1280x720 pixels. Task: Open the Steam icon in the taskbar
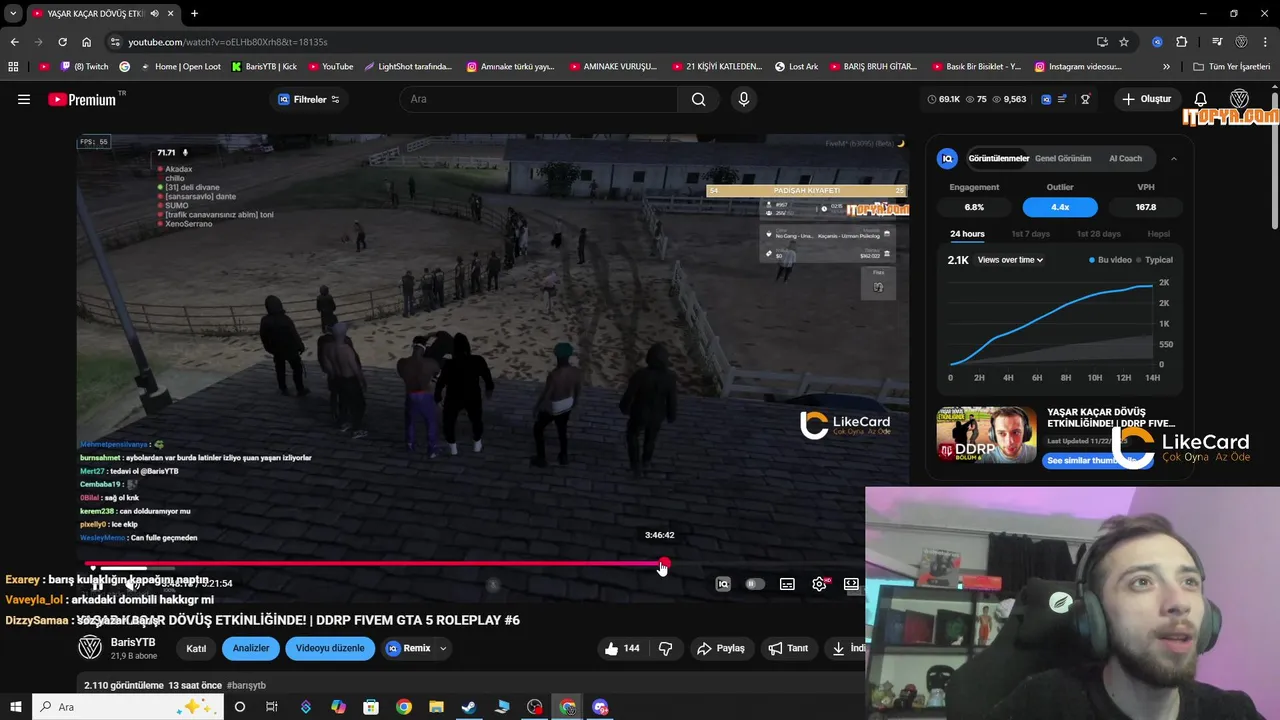click(468, 707)
